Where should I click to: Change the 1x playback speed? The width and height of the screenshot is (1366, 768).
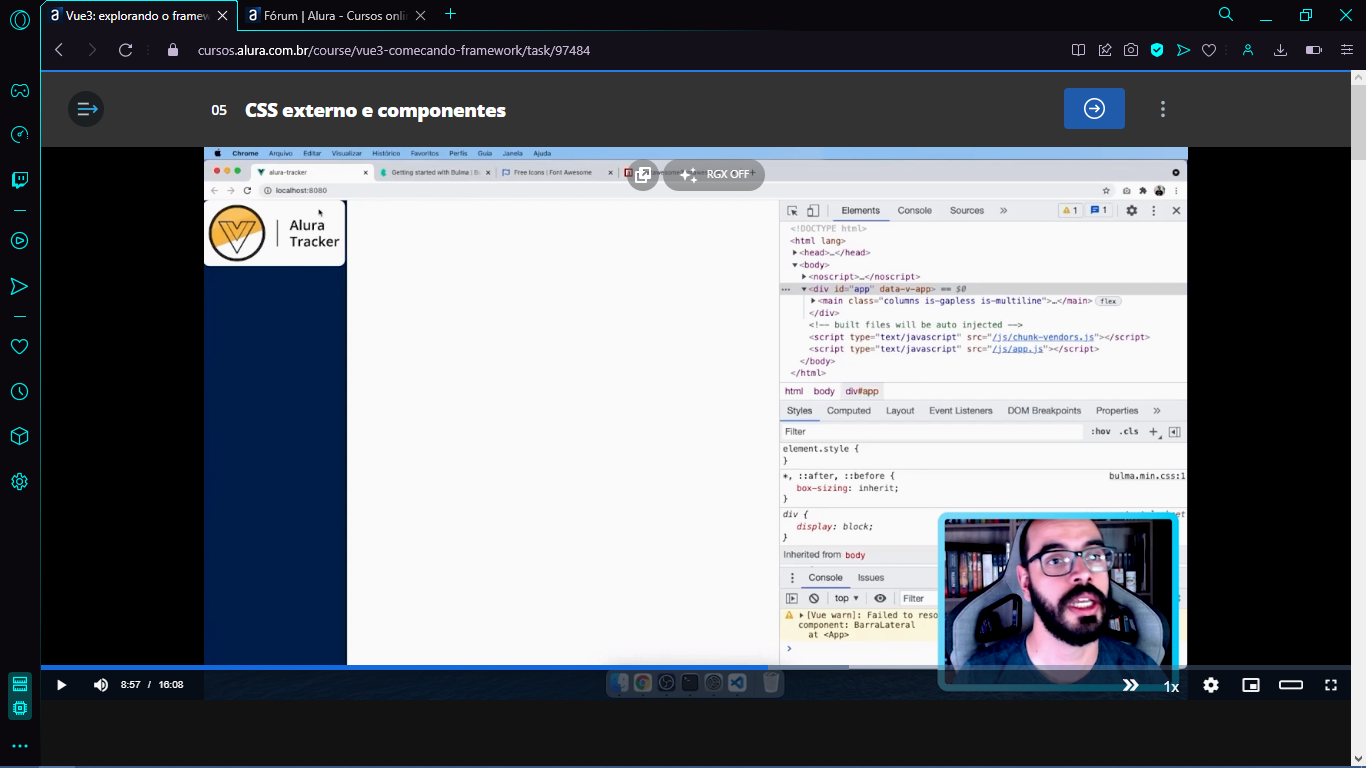pos(1171,687)
